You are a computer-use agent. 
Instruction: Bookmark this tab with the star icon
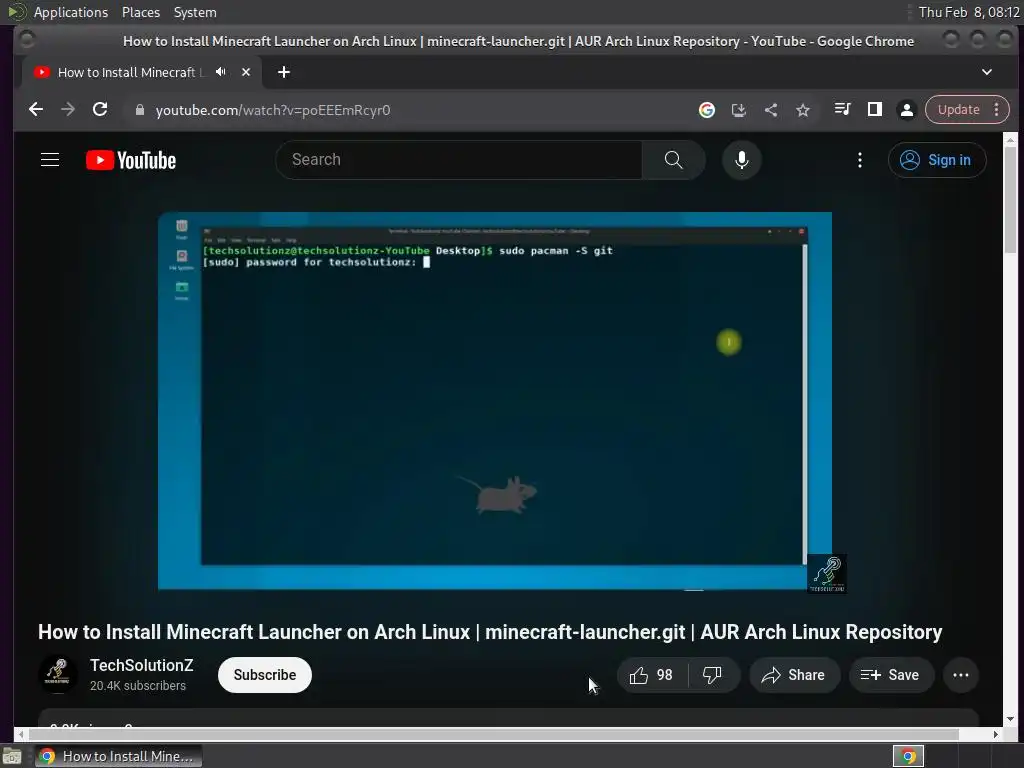click(803, 110)
